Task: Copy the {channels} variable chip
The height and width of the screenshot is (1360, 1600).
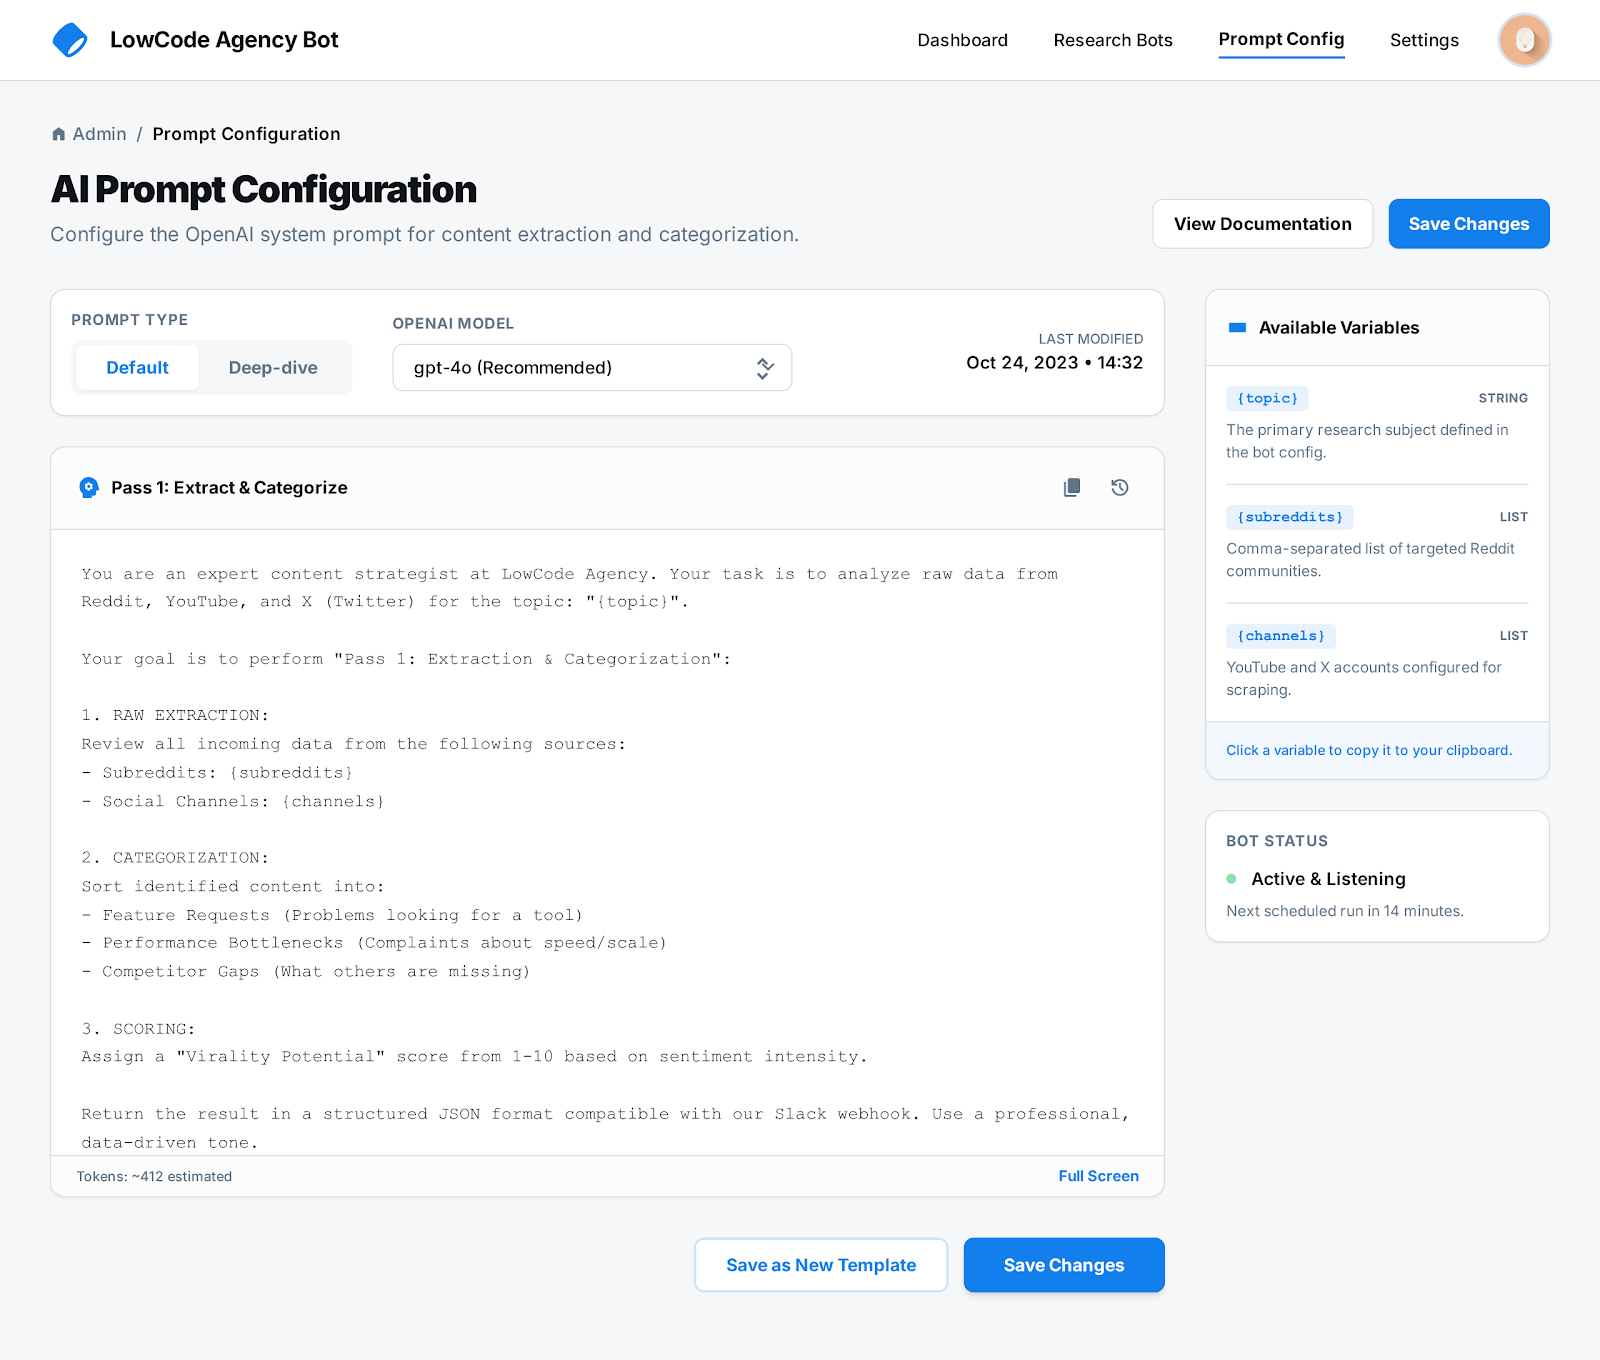Action: 1281,635
